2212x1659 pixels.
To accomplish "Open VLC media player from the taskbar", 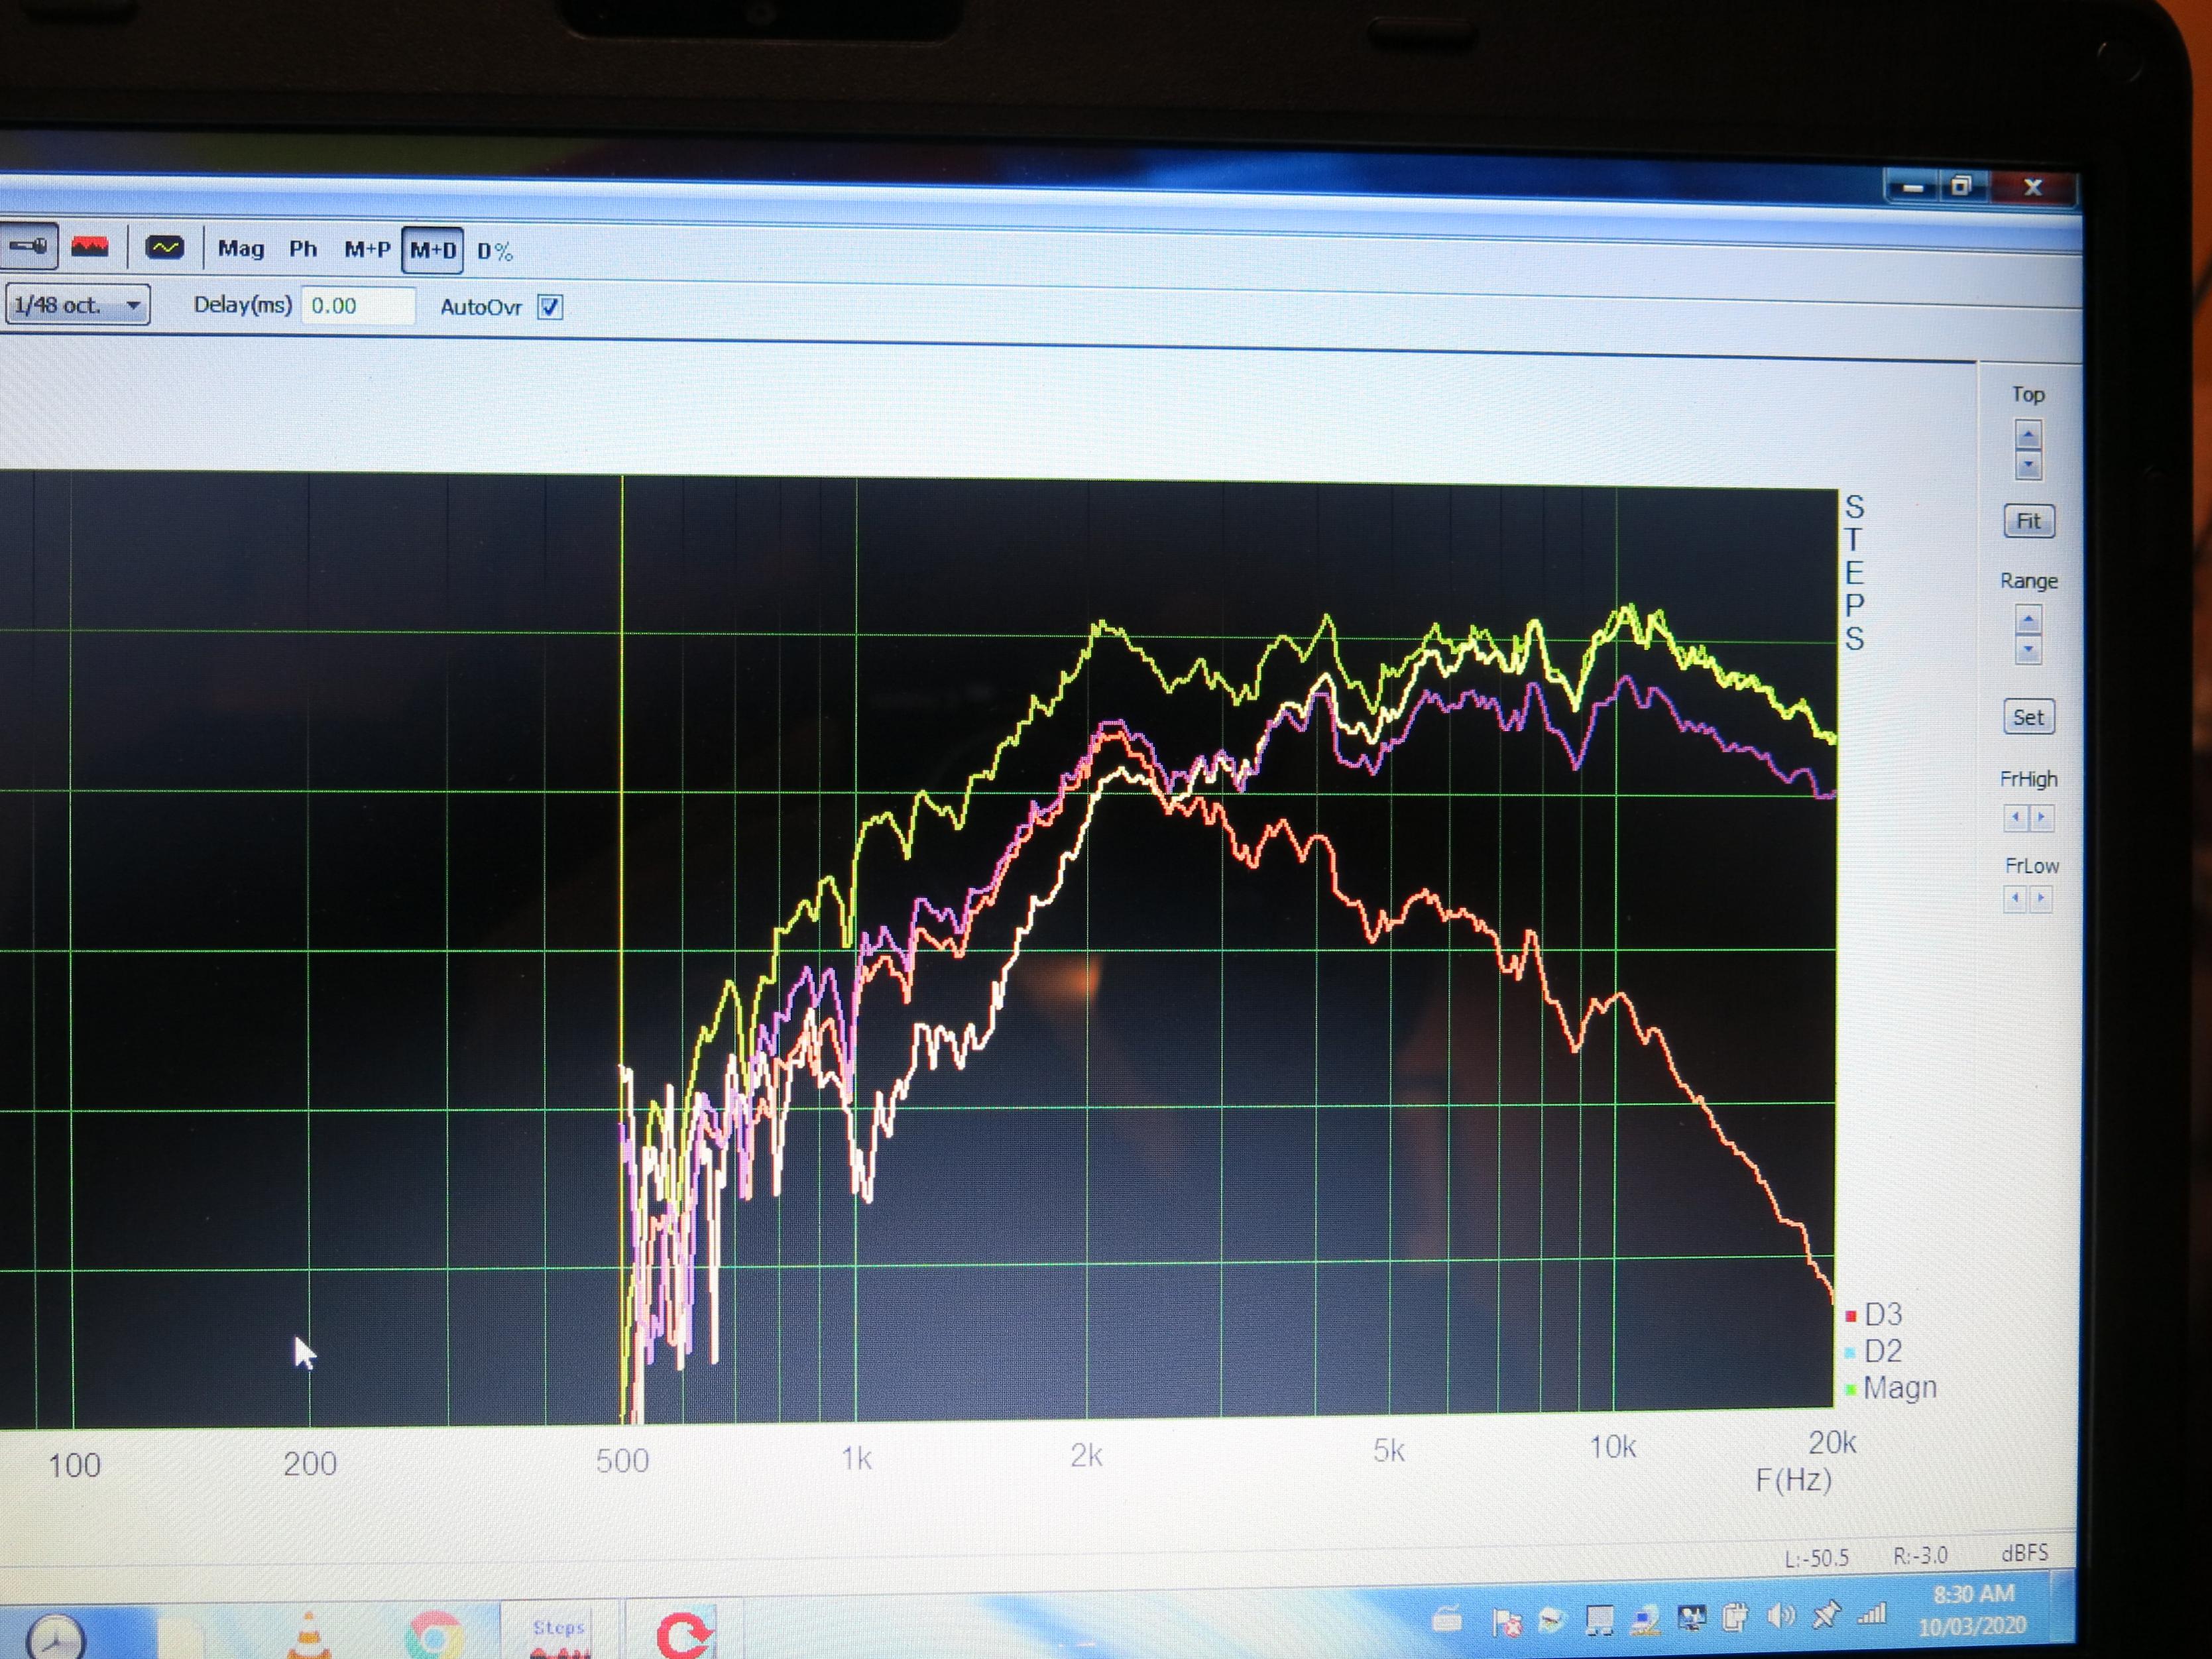I will point(308,1635).
